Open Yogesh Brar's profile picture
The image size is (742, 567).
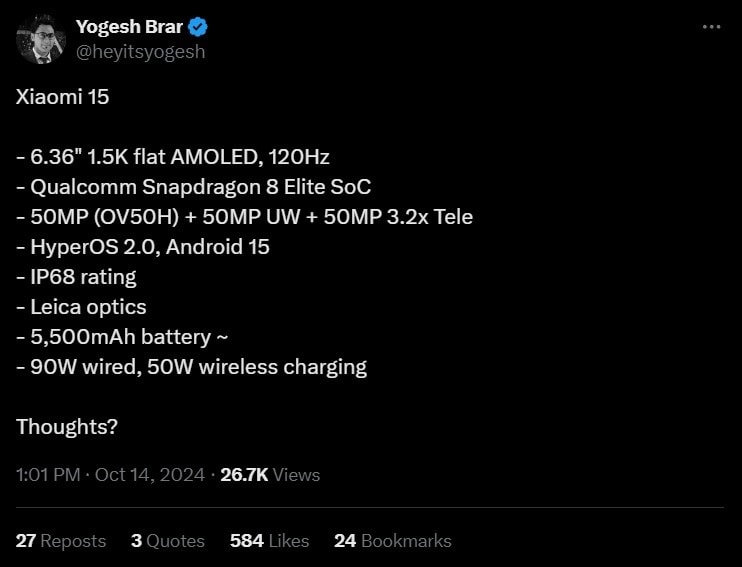click(x=40, y=39)
